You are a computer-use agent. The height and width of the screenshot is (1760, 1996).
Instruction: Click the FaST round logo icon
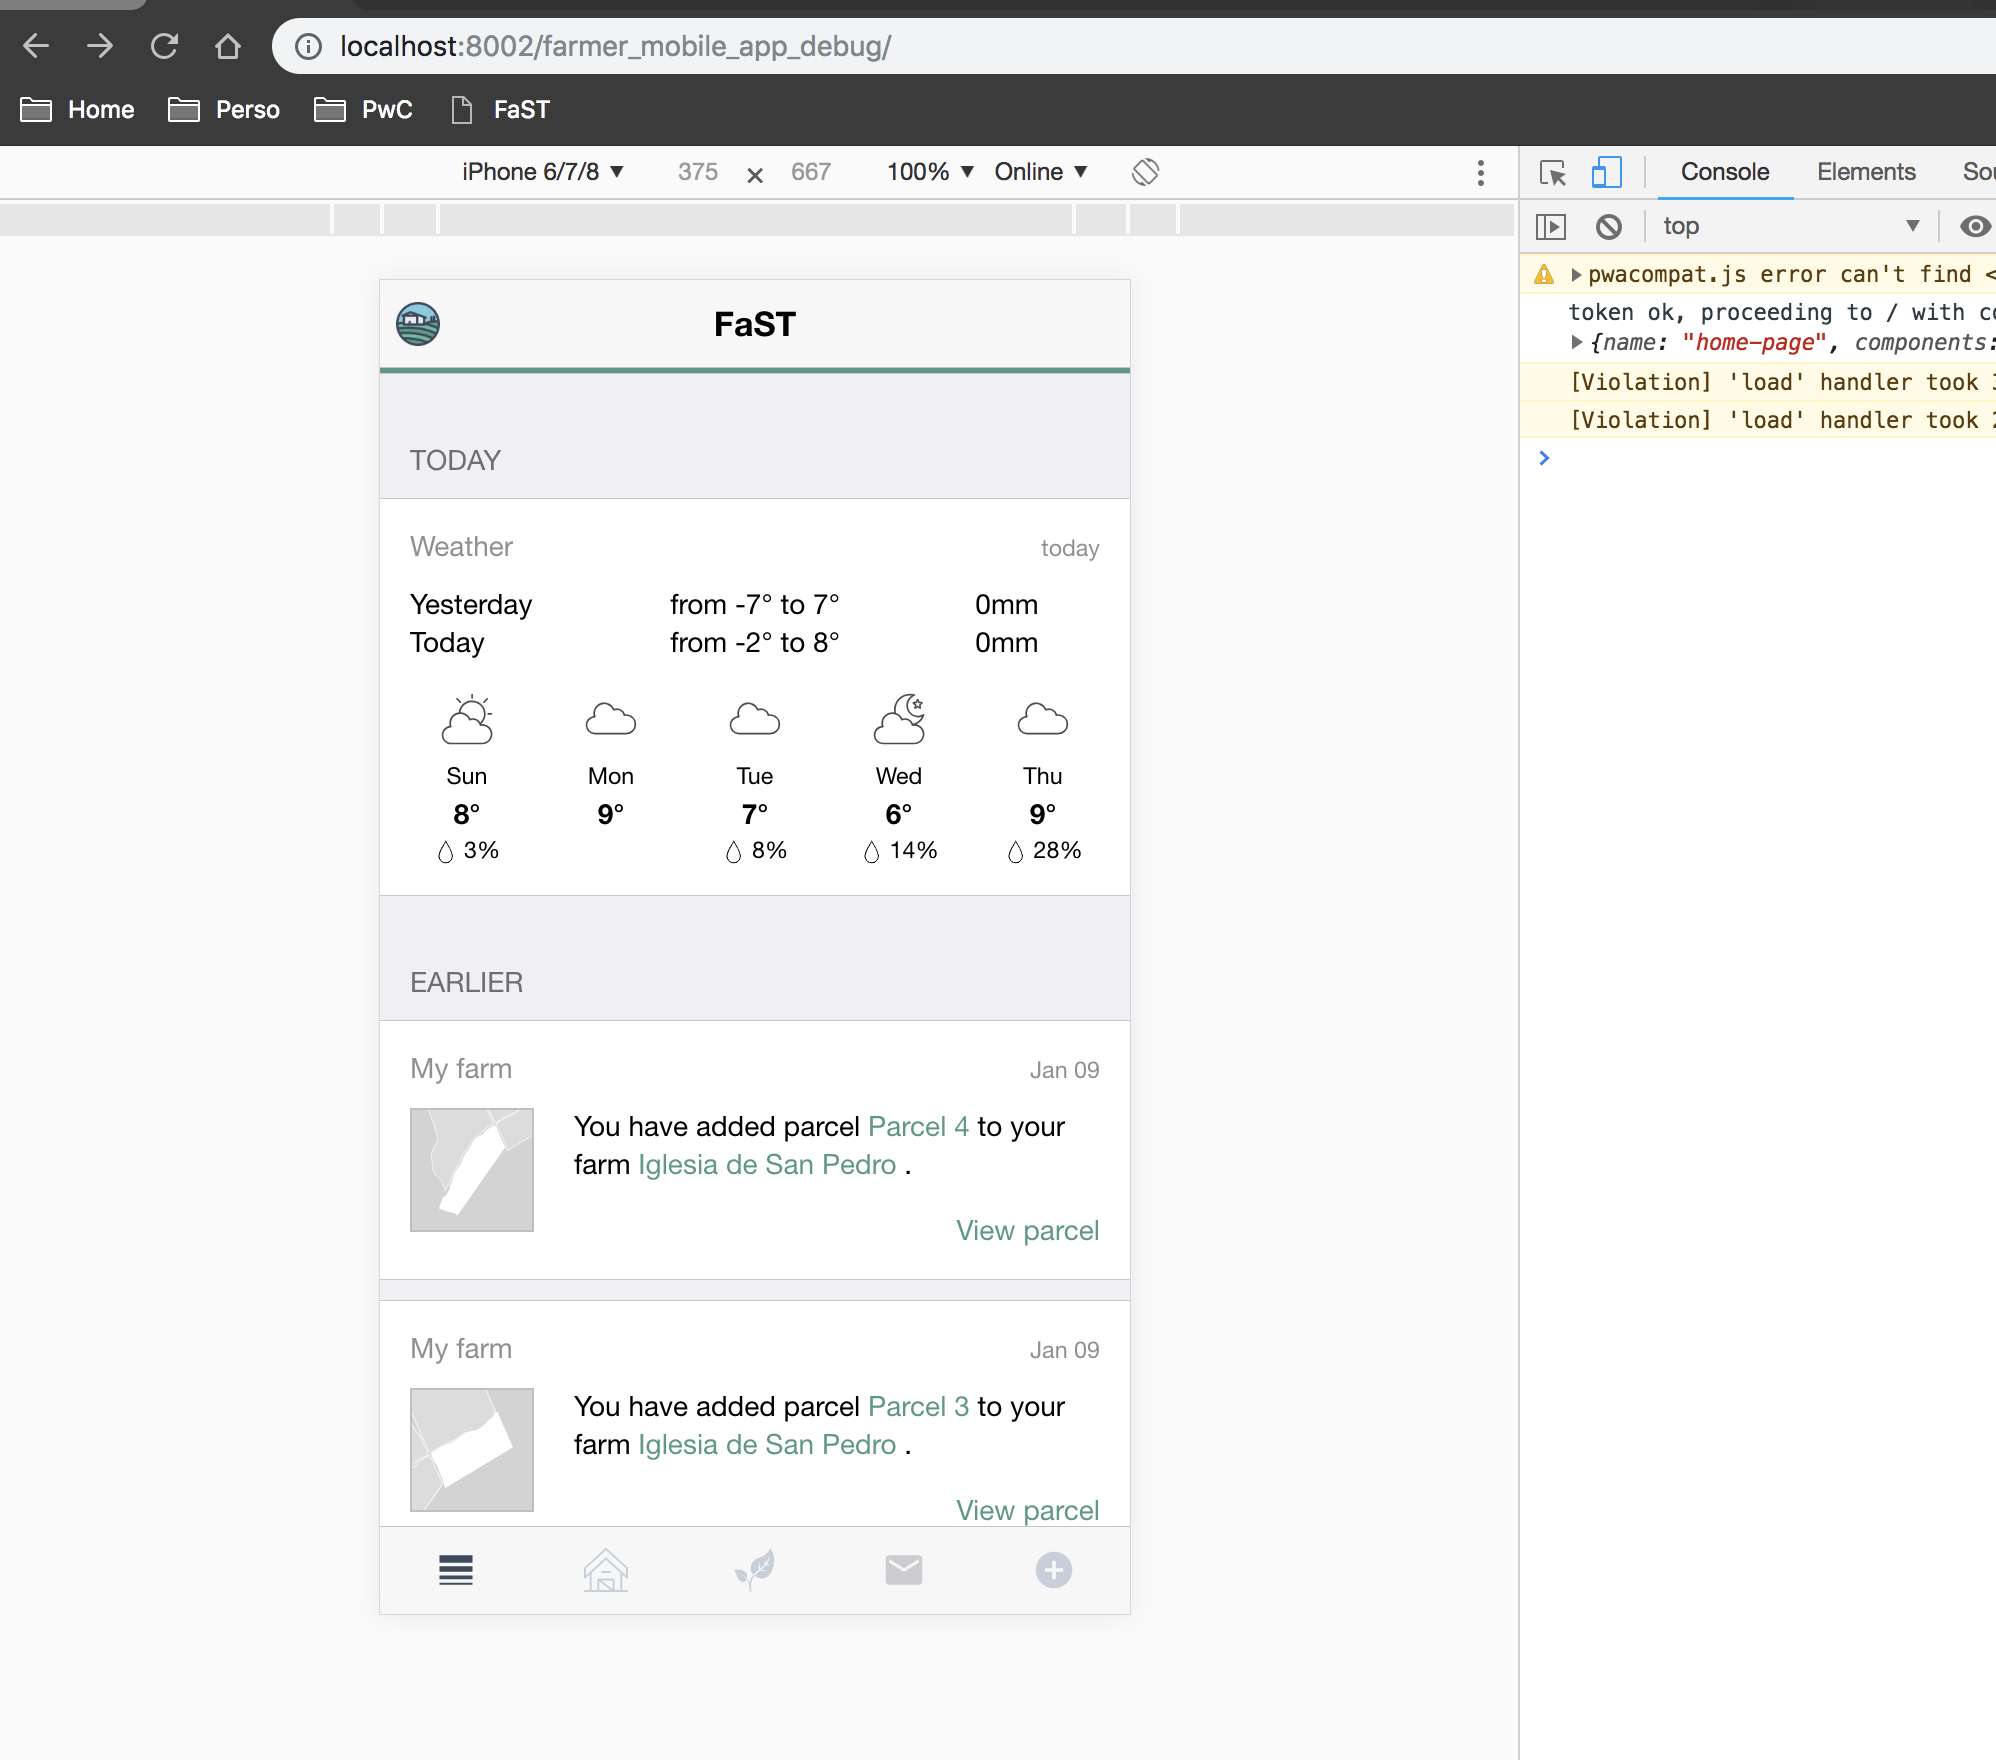tap(418, 324)
